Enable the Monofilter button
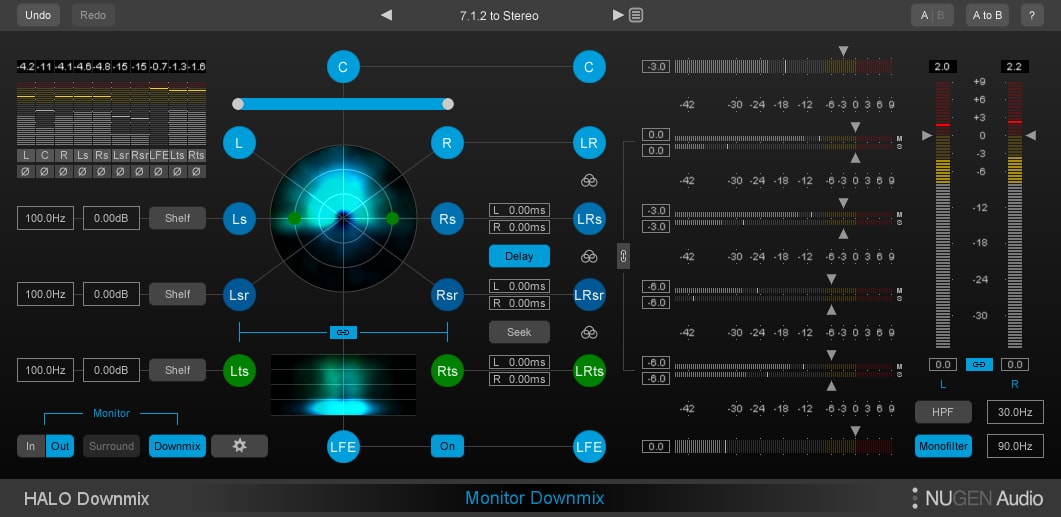The height and width of the screenshot is (517, 1061). 943,446
